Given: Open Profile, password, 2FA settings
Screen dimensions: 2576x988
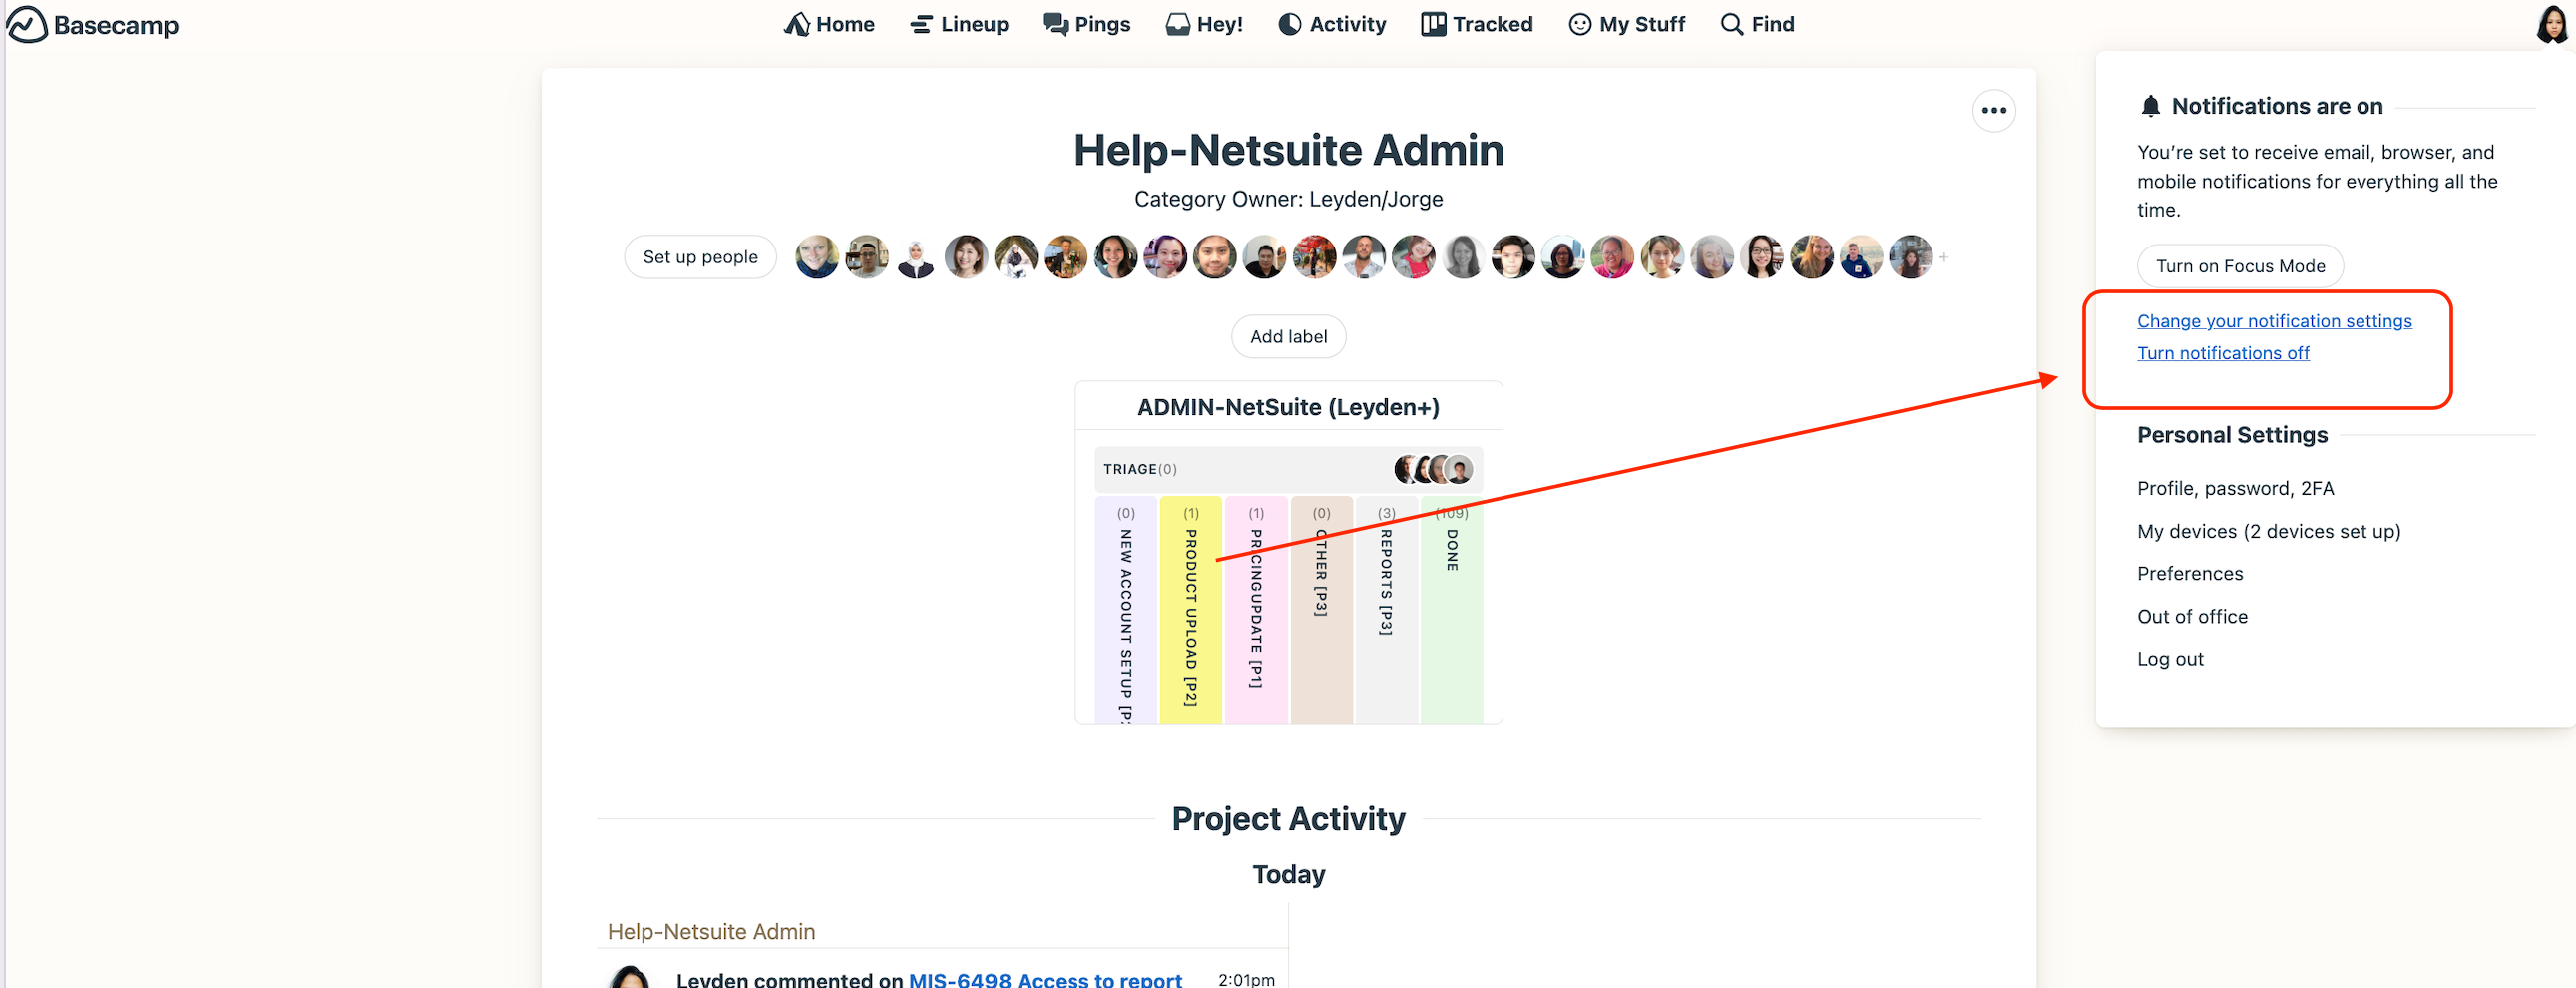Looking at the screenshot, I should click(x=2235, y=488).
